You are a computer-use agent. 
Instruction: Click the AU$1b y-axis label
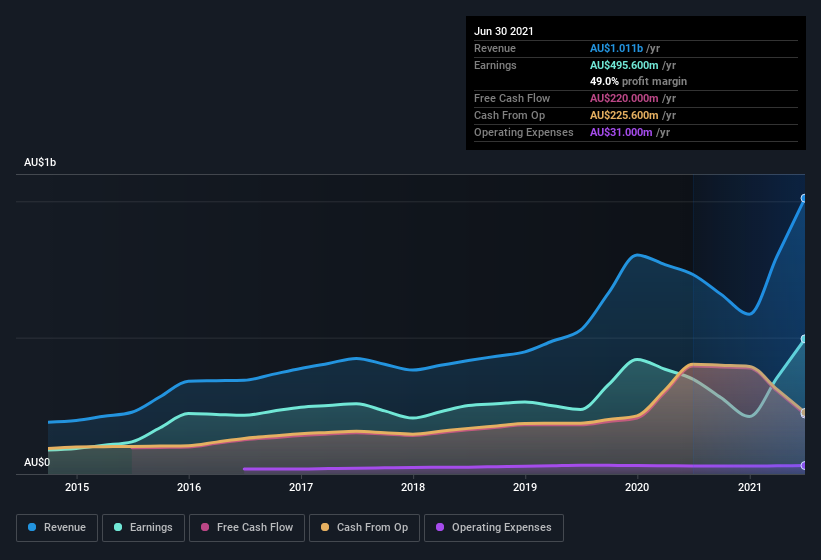40,162
